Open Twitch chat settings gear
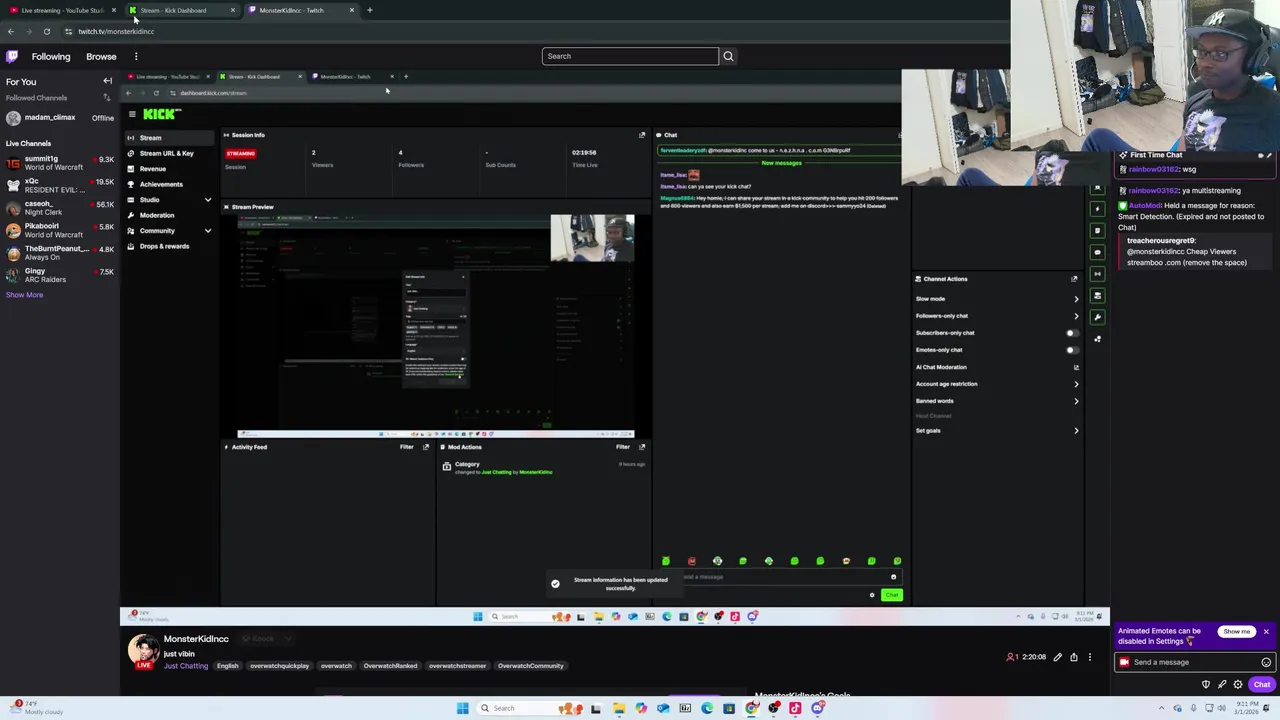This screenshot has width=1280, height=720. pyautogui.click(x=1238, y=685)
